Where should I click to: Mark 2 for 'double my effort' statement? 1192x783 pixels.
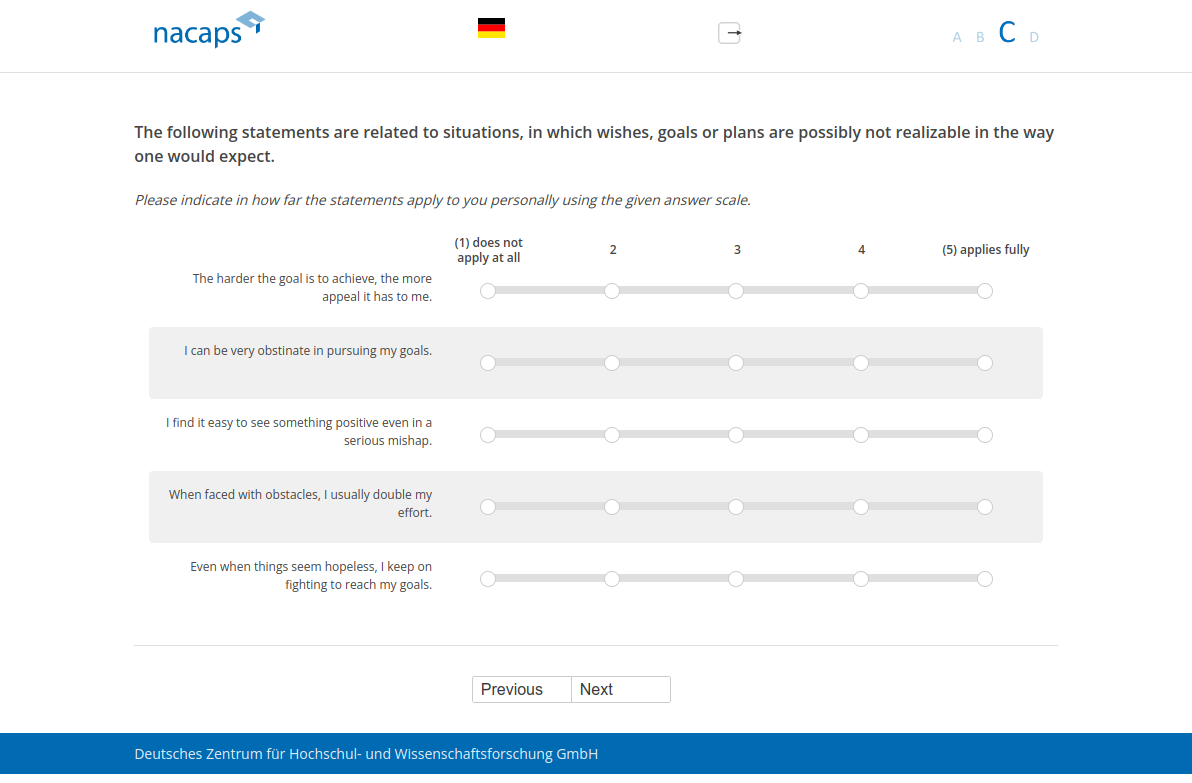(612, 507)
